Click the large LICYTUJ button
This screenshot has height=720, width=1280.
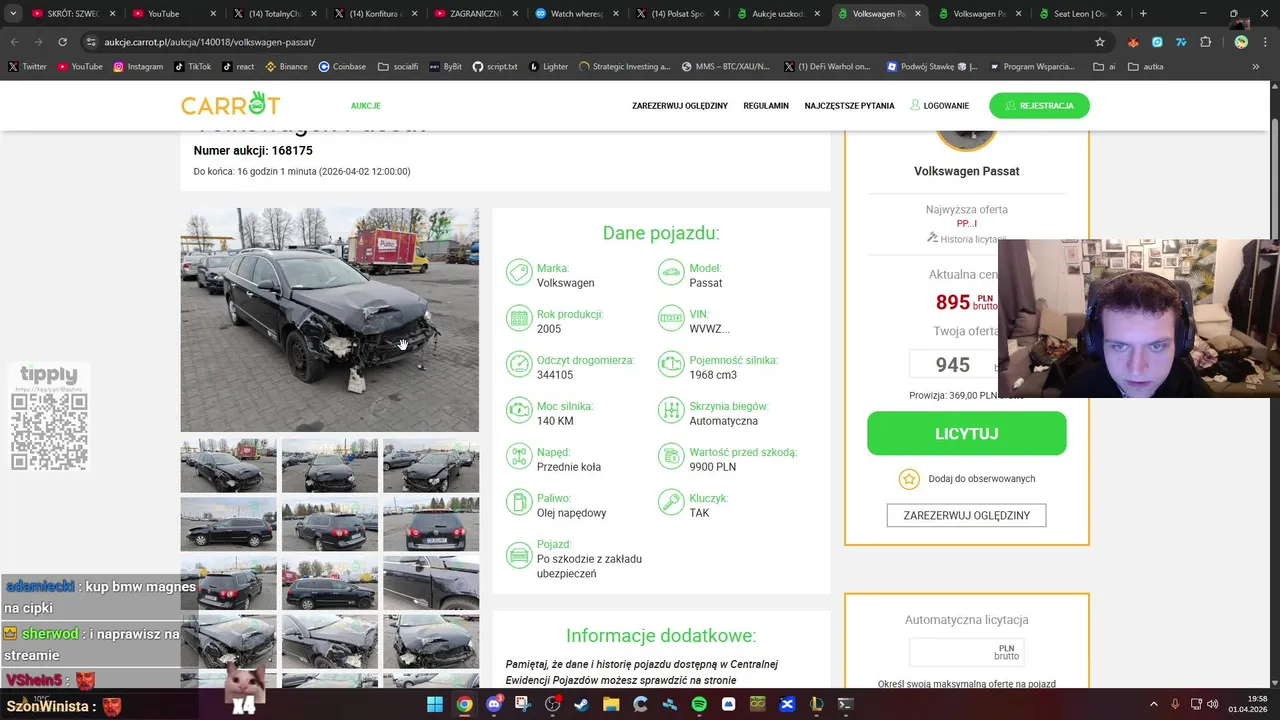click(x=966, y=433)
